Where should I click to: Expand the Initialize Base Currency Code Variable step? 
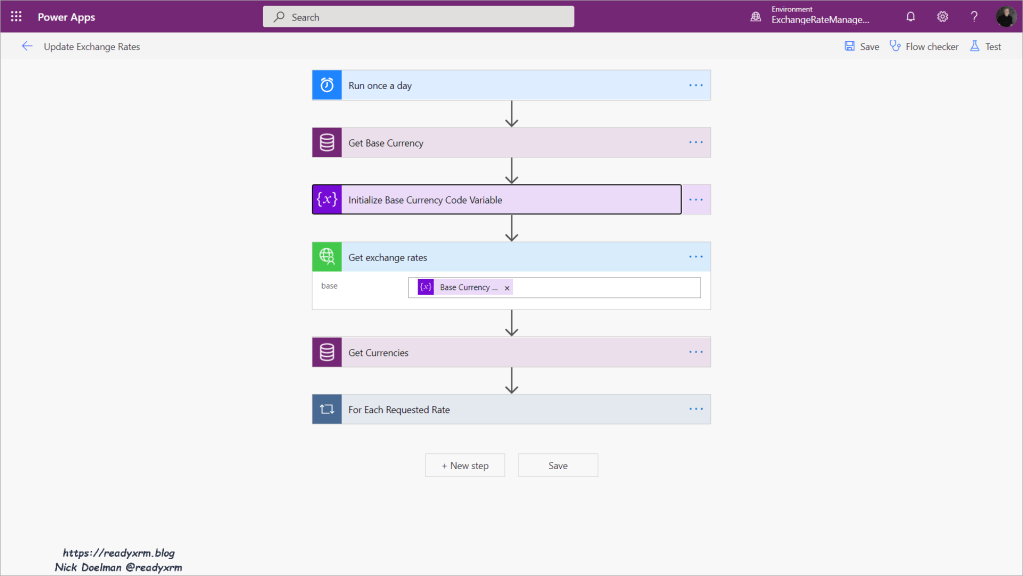[510, 200]
